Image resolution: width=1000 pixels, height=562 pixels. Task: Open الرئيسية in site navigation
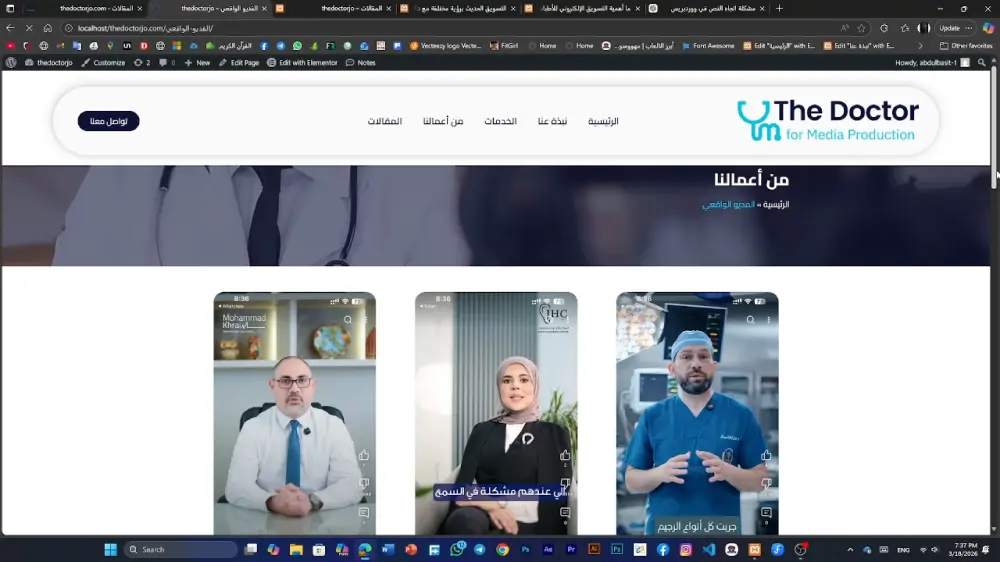(x=603, y=121)
